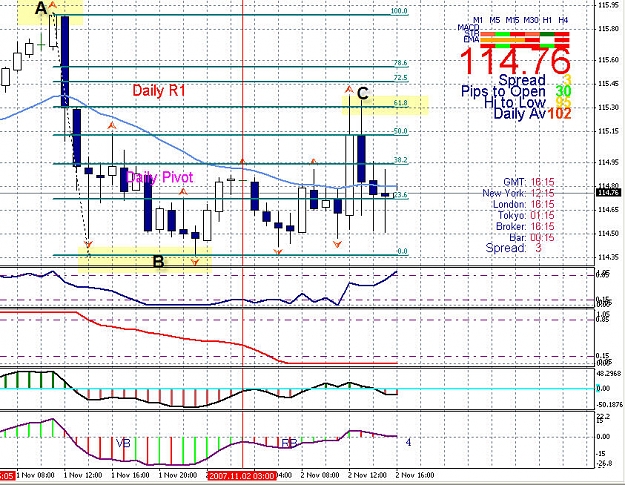This screenshot has width=625, height=485.
Task: Select the Hi to Low readout
Action: pyautogui.click(x=527, y=102)
